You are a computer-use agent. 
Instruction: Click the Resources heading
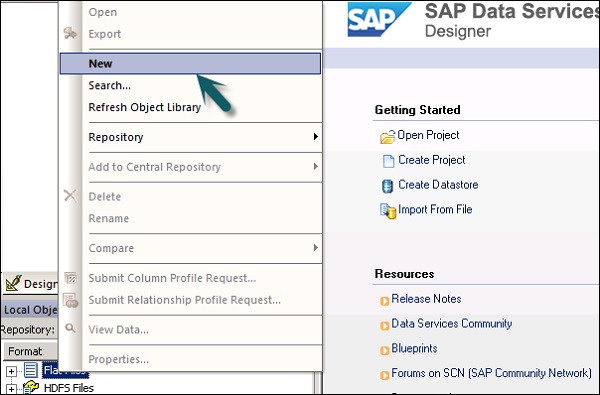[x=404, y=274]
